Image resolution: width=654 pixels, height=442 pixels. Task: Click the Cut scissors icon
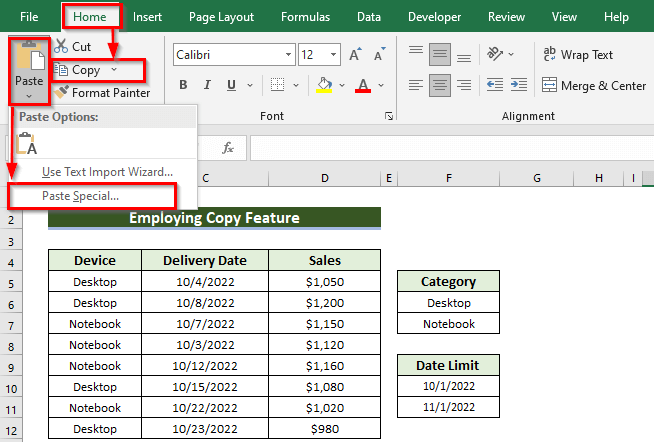[60, 47]
